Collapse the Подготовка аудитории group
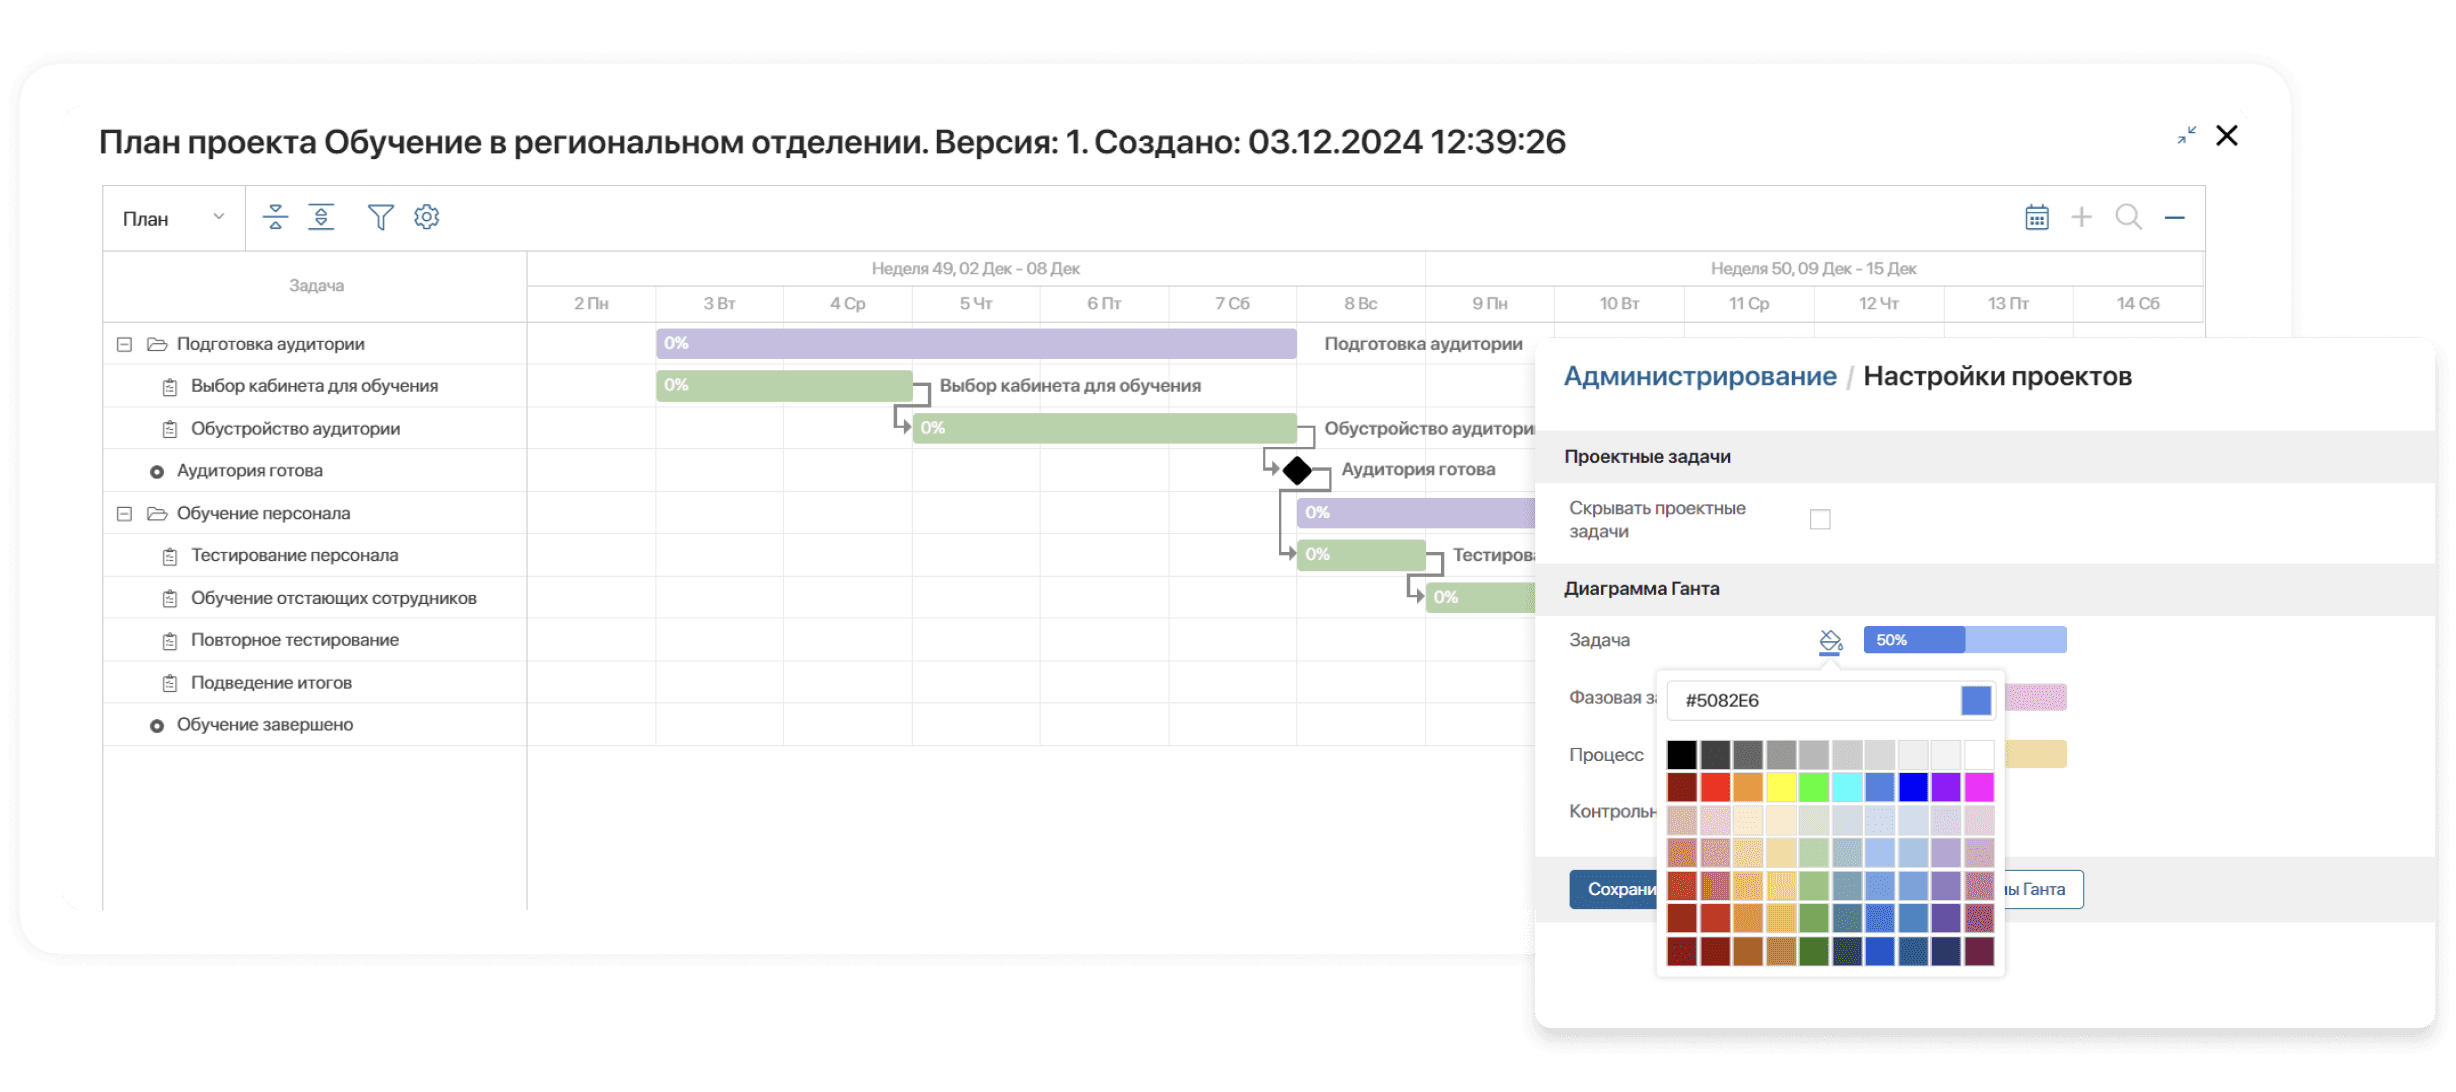The width and height of the screenshot is (2456, 1092). (124, 344)
